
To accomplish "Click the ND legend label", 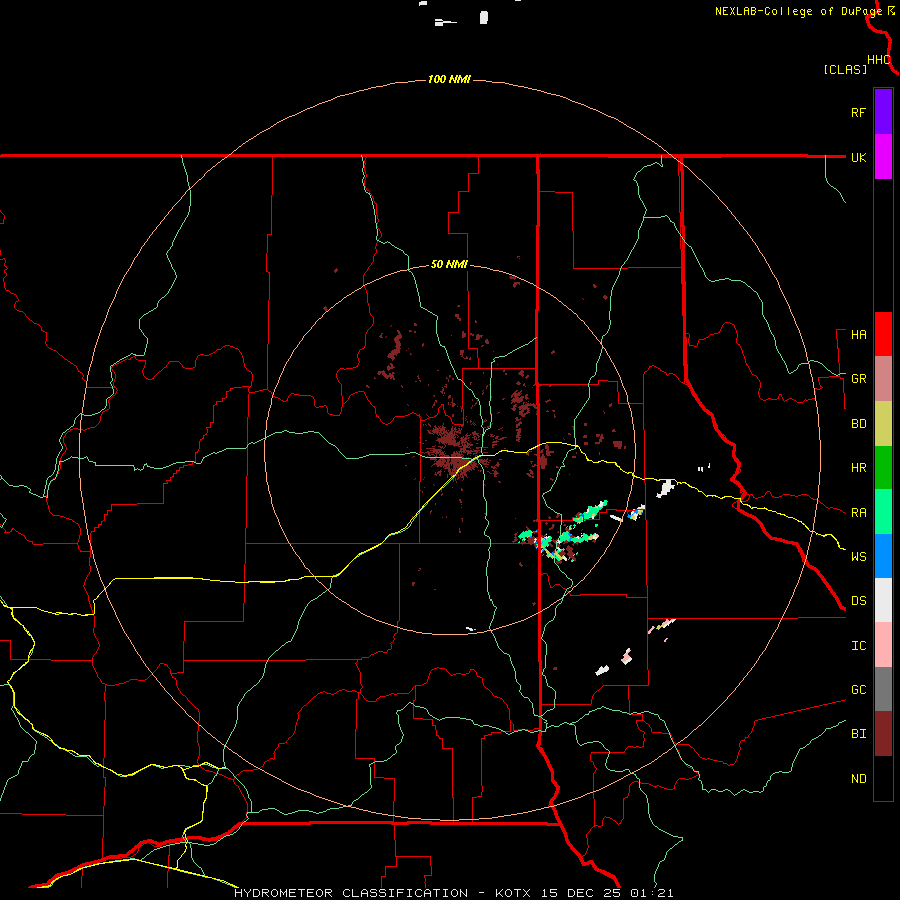I will pyautogui.click(x=859, y=779).
